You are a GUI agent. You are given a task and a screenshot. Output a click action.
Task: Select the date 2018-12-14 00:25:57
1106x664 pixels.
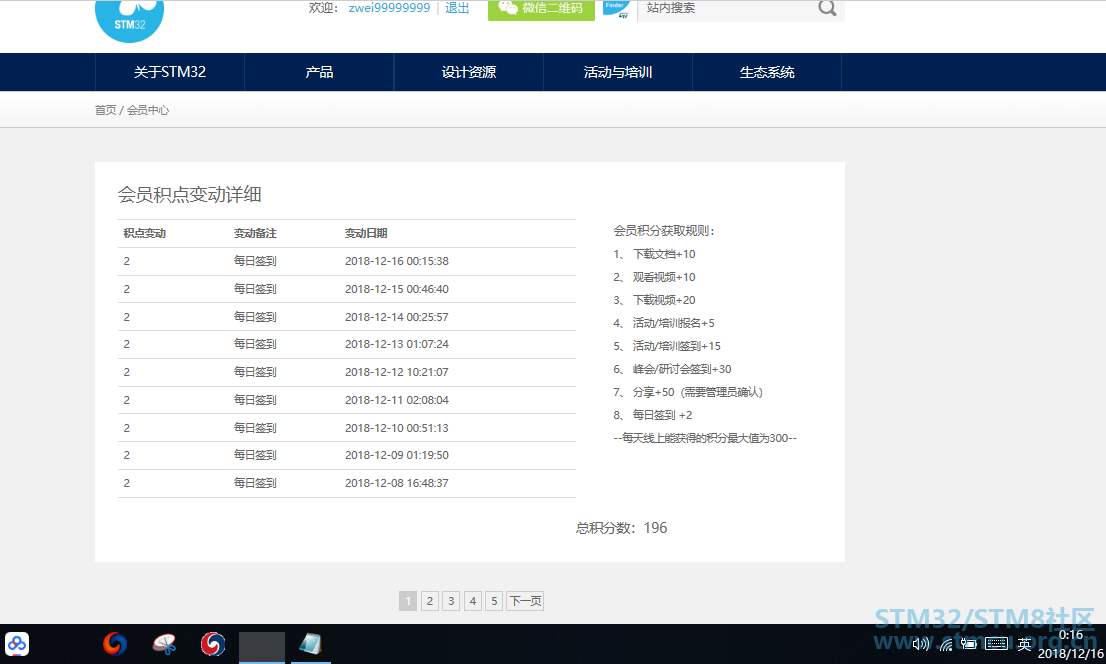(396, 318)
